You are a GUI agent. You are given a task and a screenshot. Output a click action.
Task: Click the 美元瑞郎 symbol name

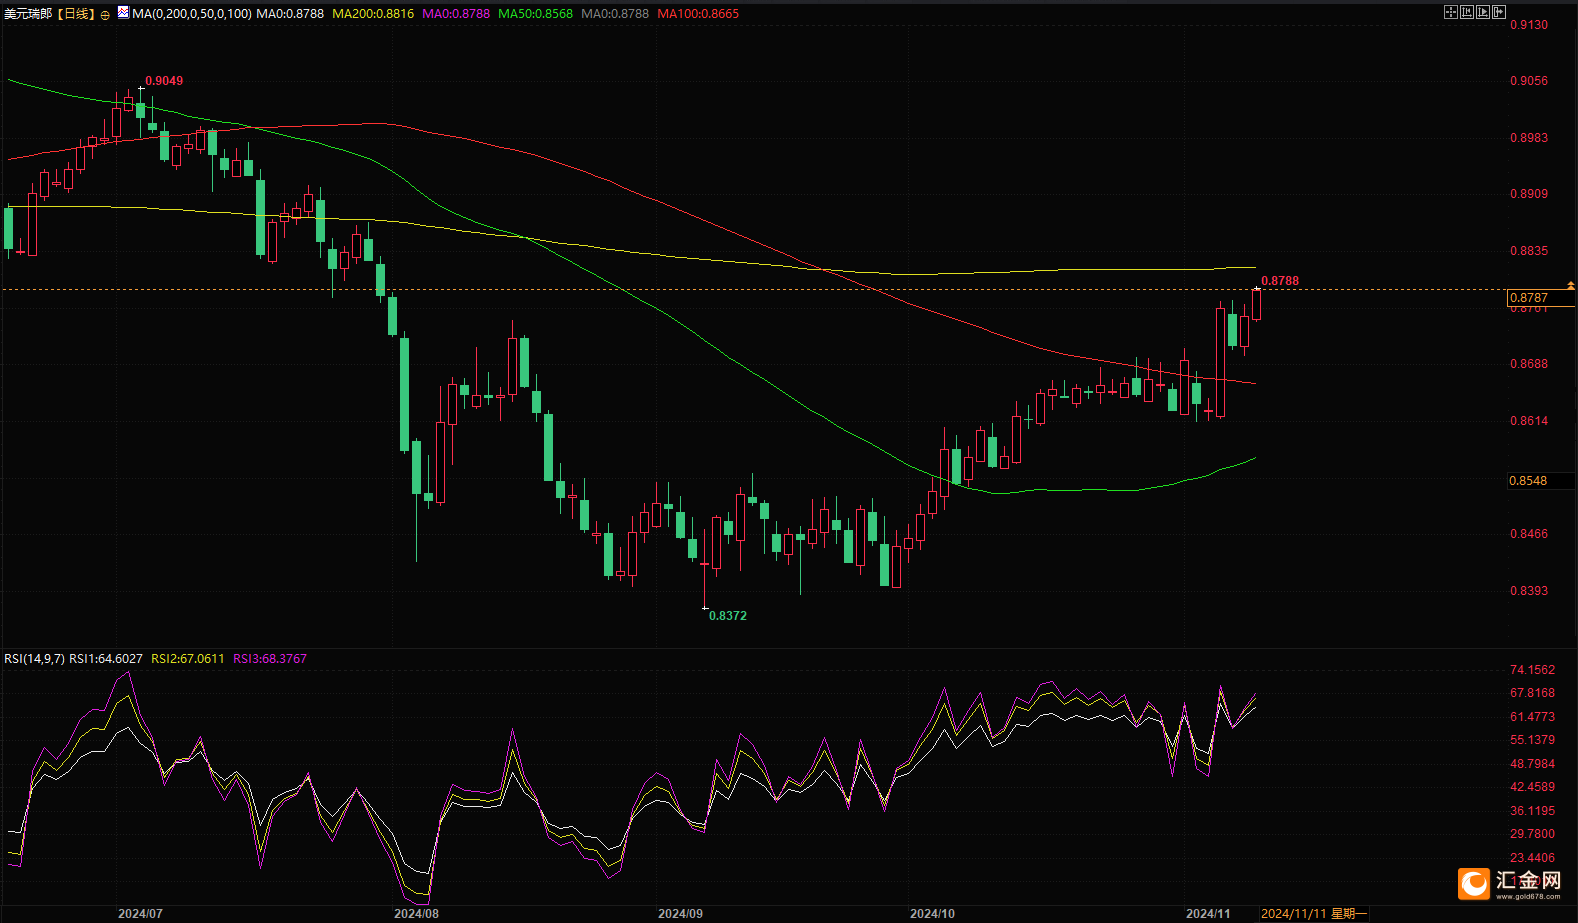[28, 14]
